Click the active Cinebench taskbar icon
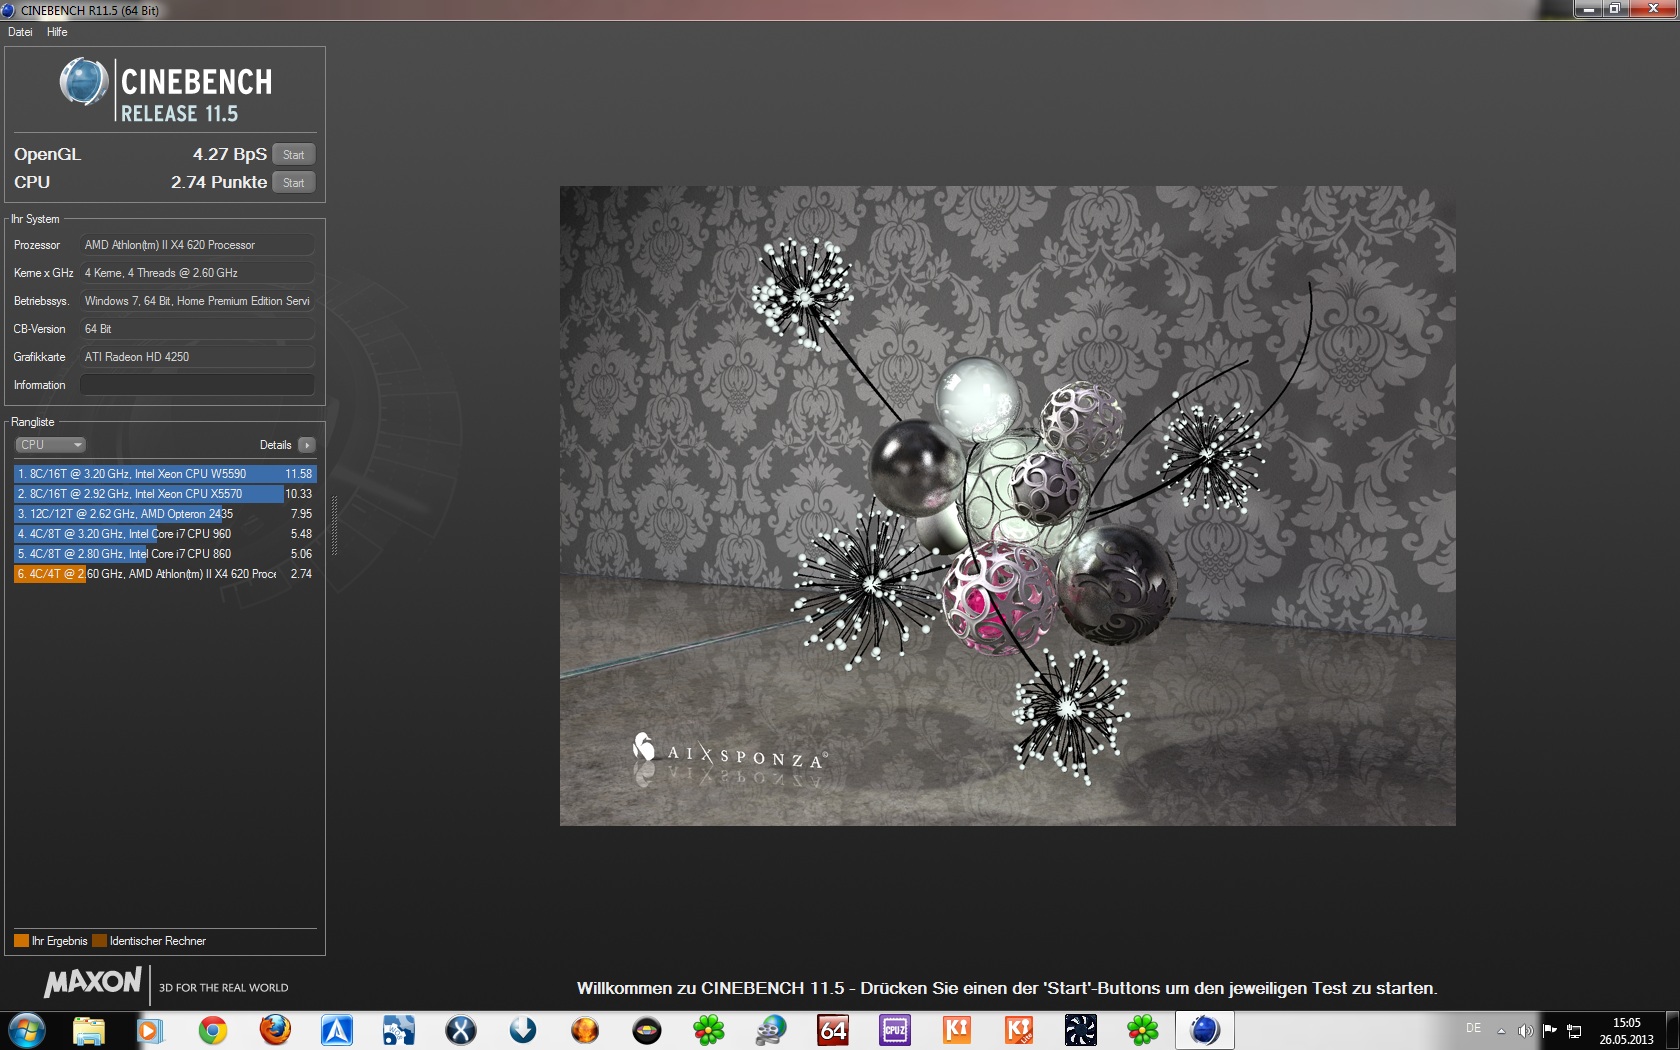This screenshot has height=1050, width=1680. (1205, 1030)
